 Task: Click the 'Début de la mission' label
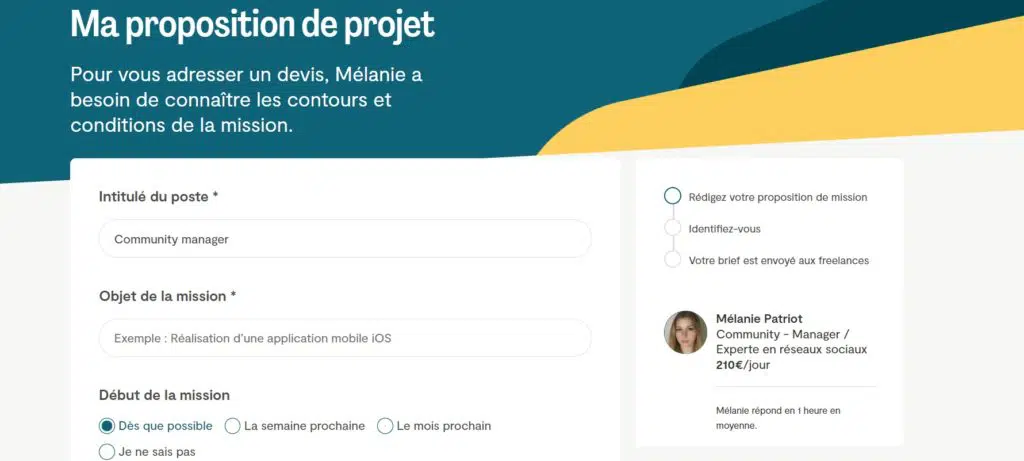click(164, 395)
